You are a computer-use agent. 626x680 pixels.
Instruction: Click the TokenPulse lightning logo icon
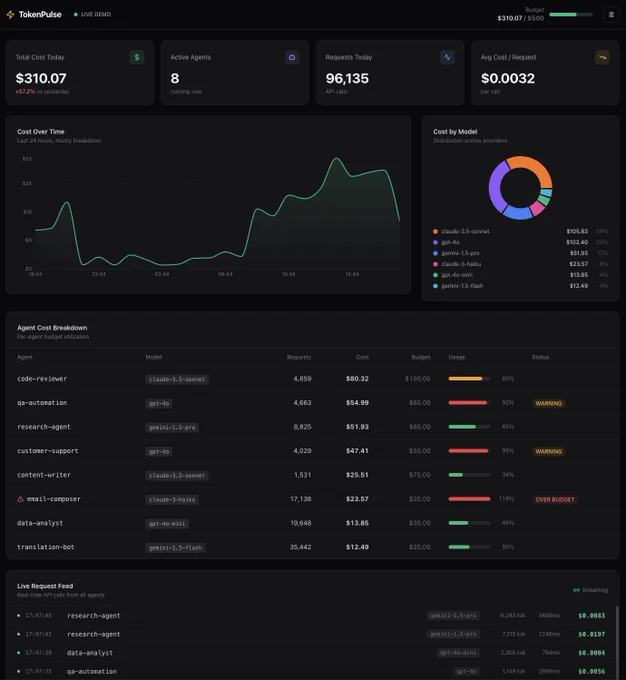click(x=10, y=15)
